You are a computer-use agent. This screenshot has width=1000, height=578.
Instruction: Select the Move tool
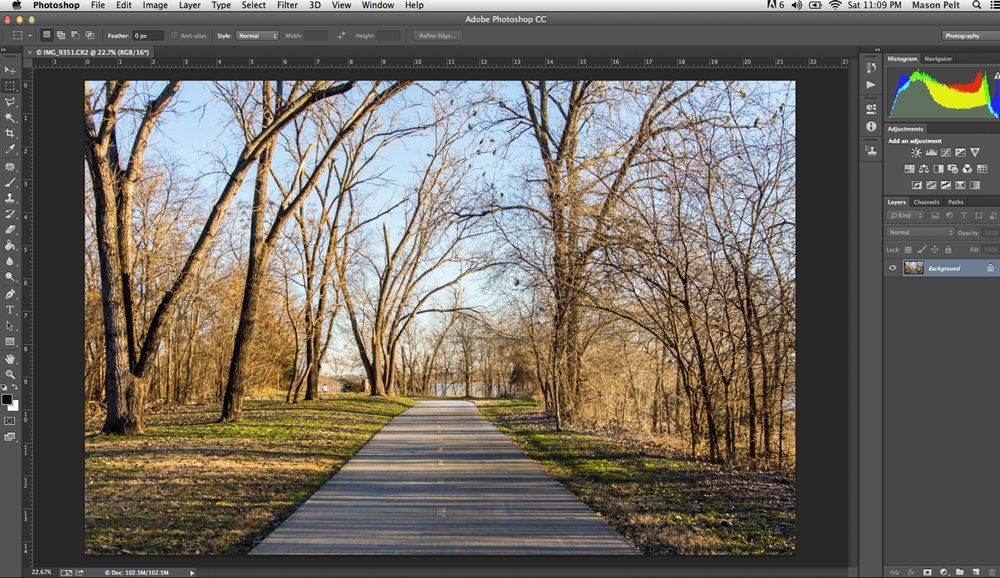[10, 70]
